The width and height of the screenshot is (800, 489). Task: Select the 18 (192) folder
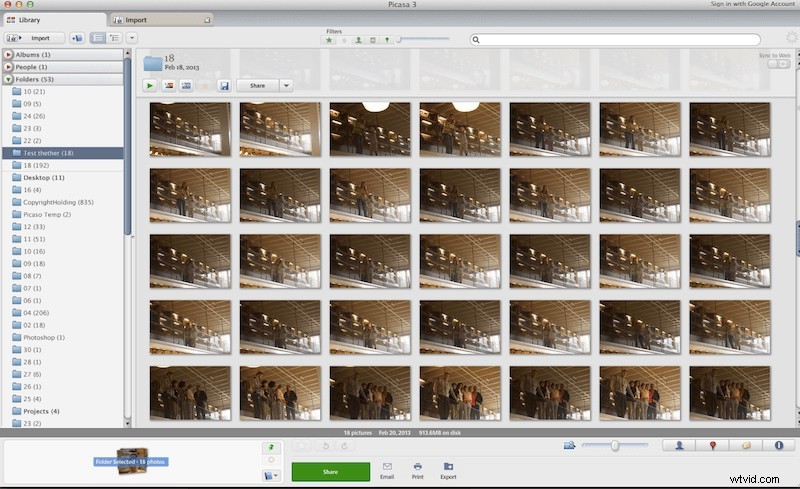click(x=63, y=165)
